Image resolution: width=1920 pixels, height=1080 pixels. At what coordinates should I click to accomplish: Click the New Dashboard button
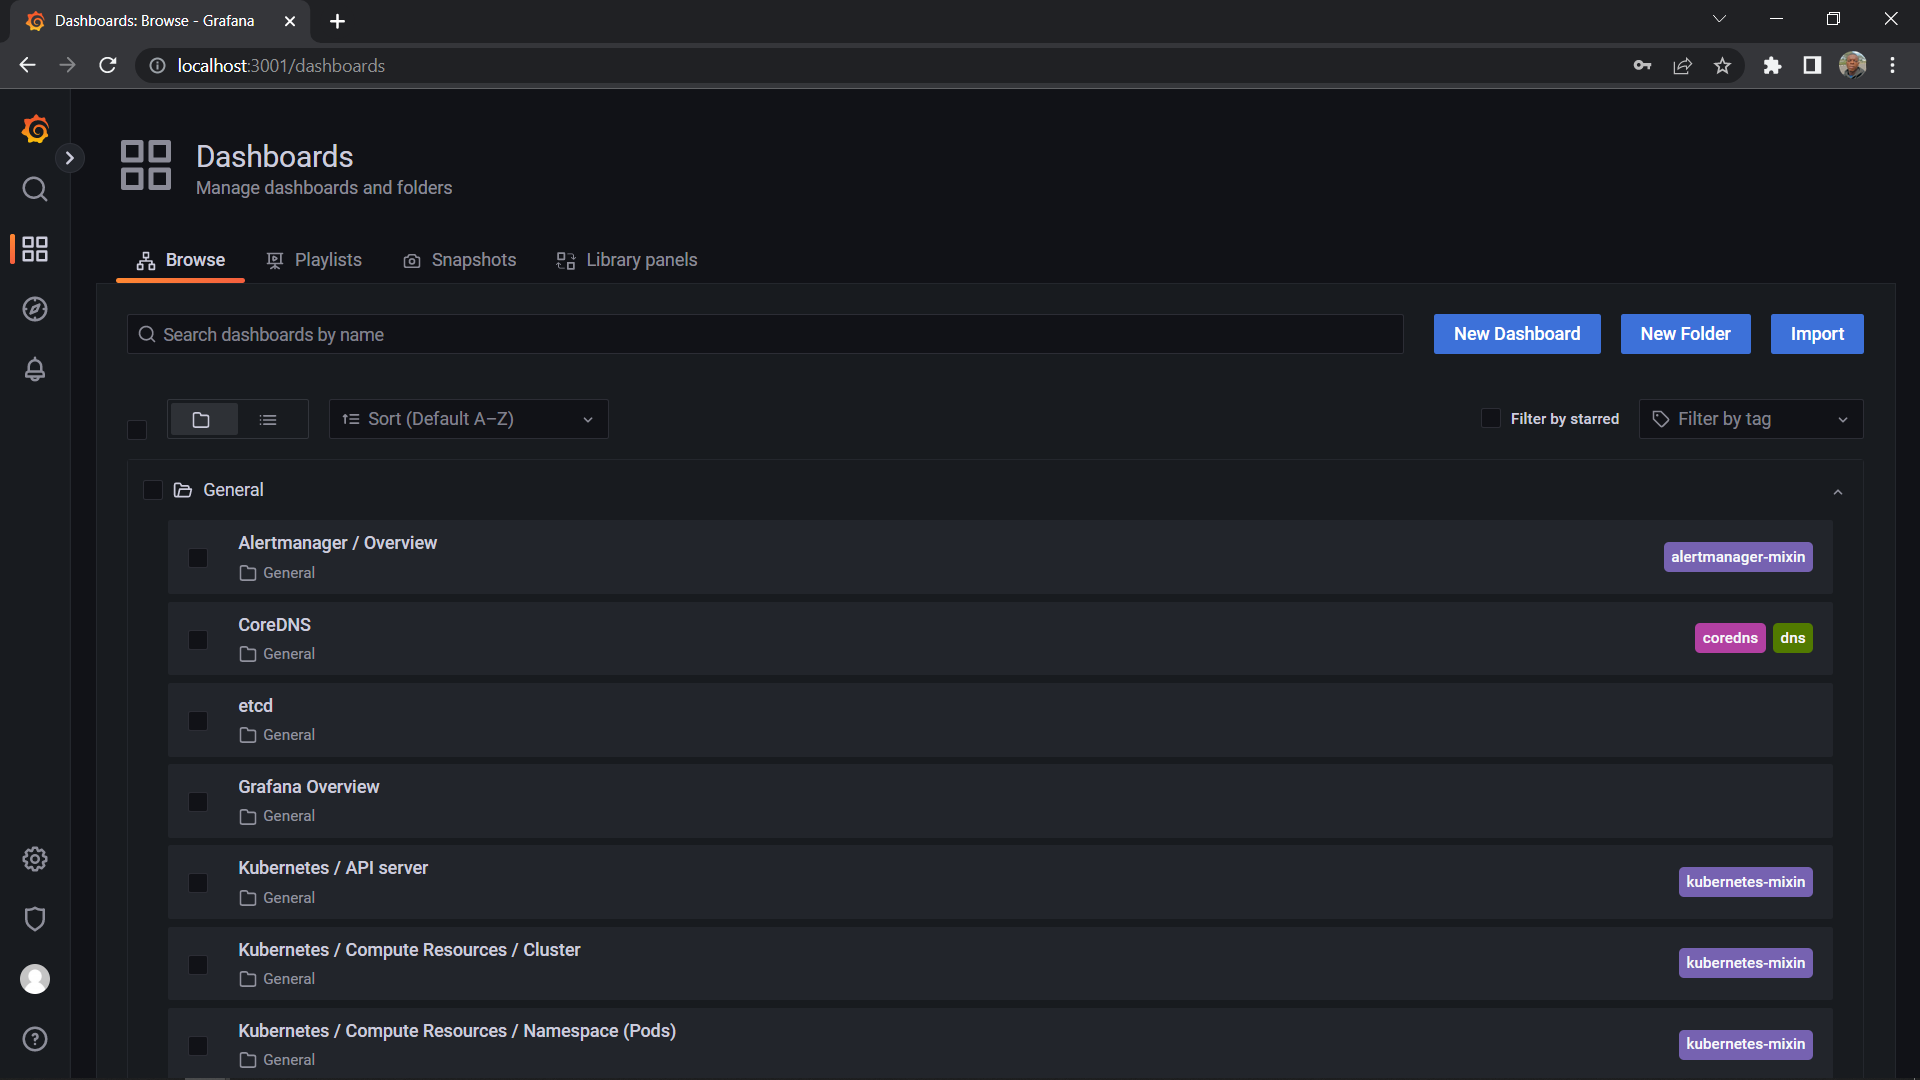coord(1516,334)
